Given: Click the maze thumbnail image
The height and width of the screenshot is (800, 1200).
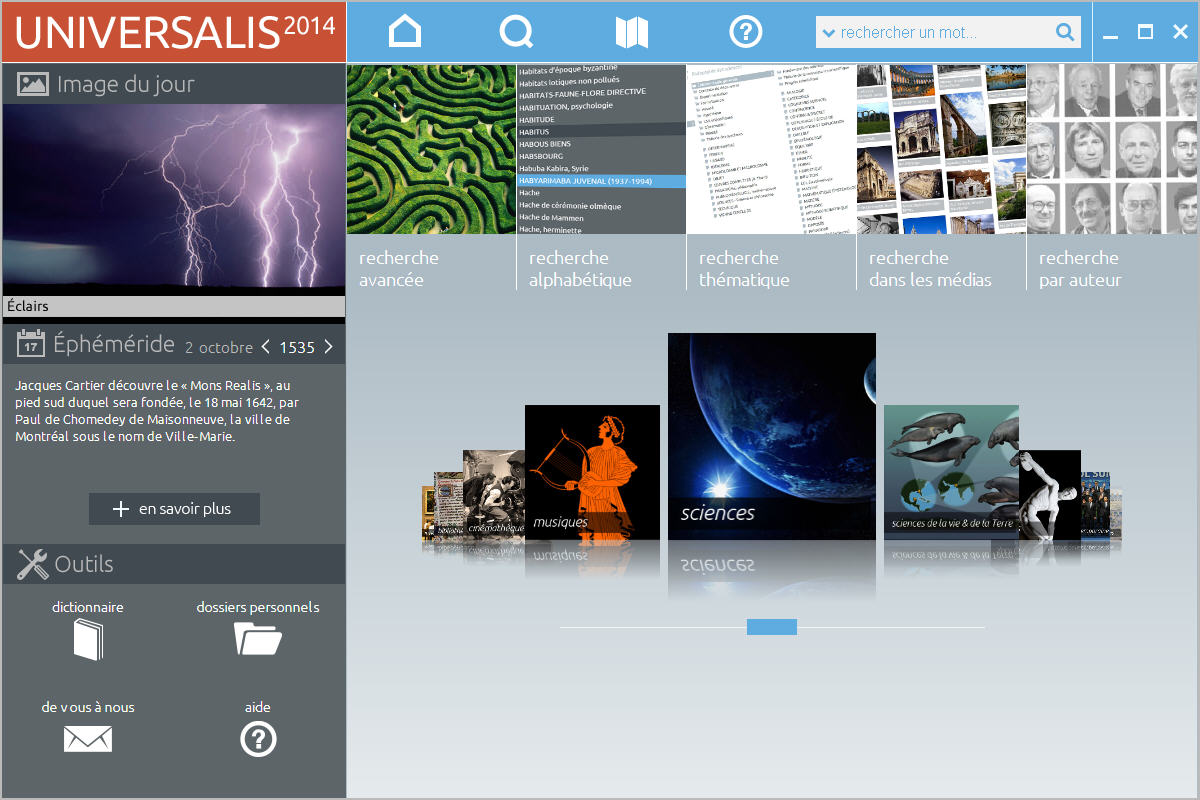Looking at the screenshot, I should [431, 149].
